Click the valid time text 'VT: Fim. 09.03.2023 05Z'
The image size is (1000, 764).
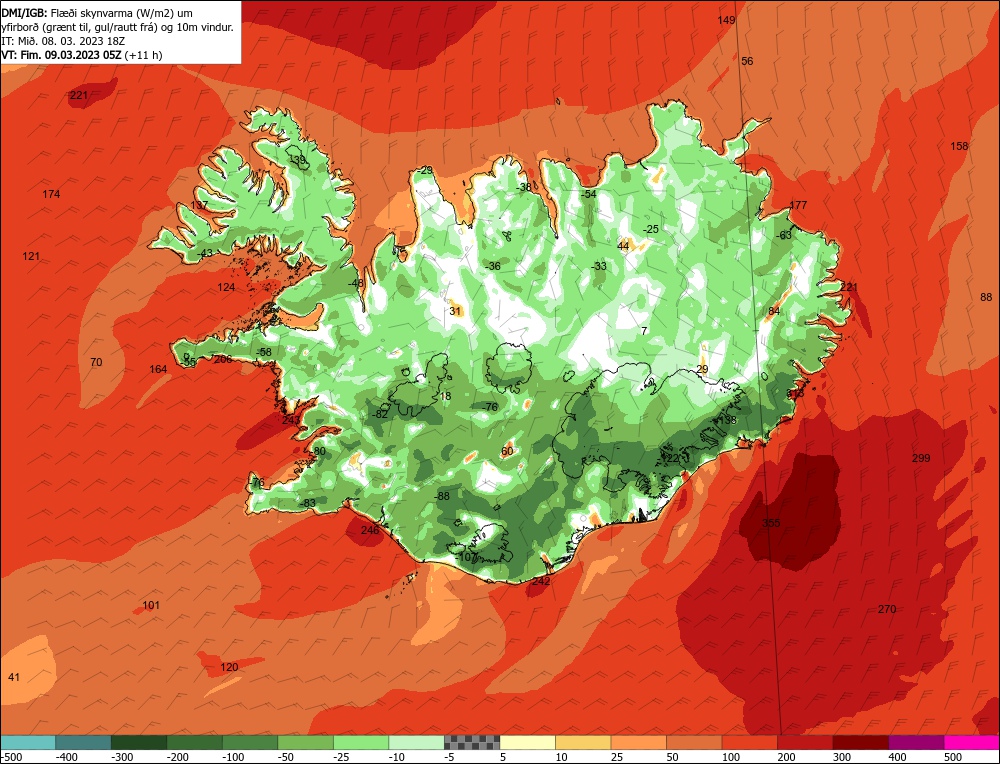coord(61,55)
